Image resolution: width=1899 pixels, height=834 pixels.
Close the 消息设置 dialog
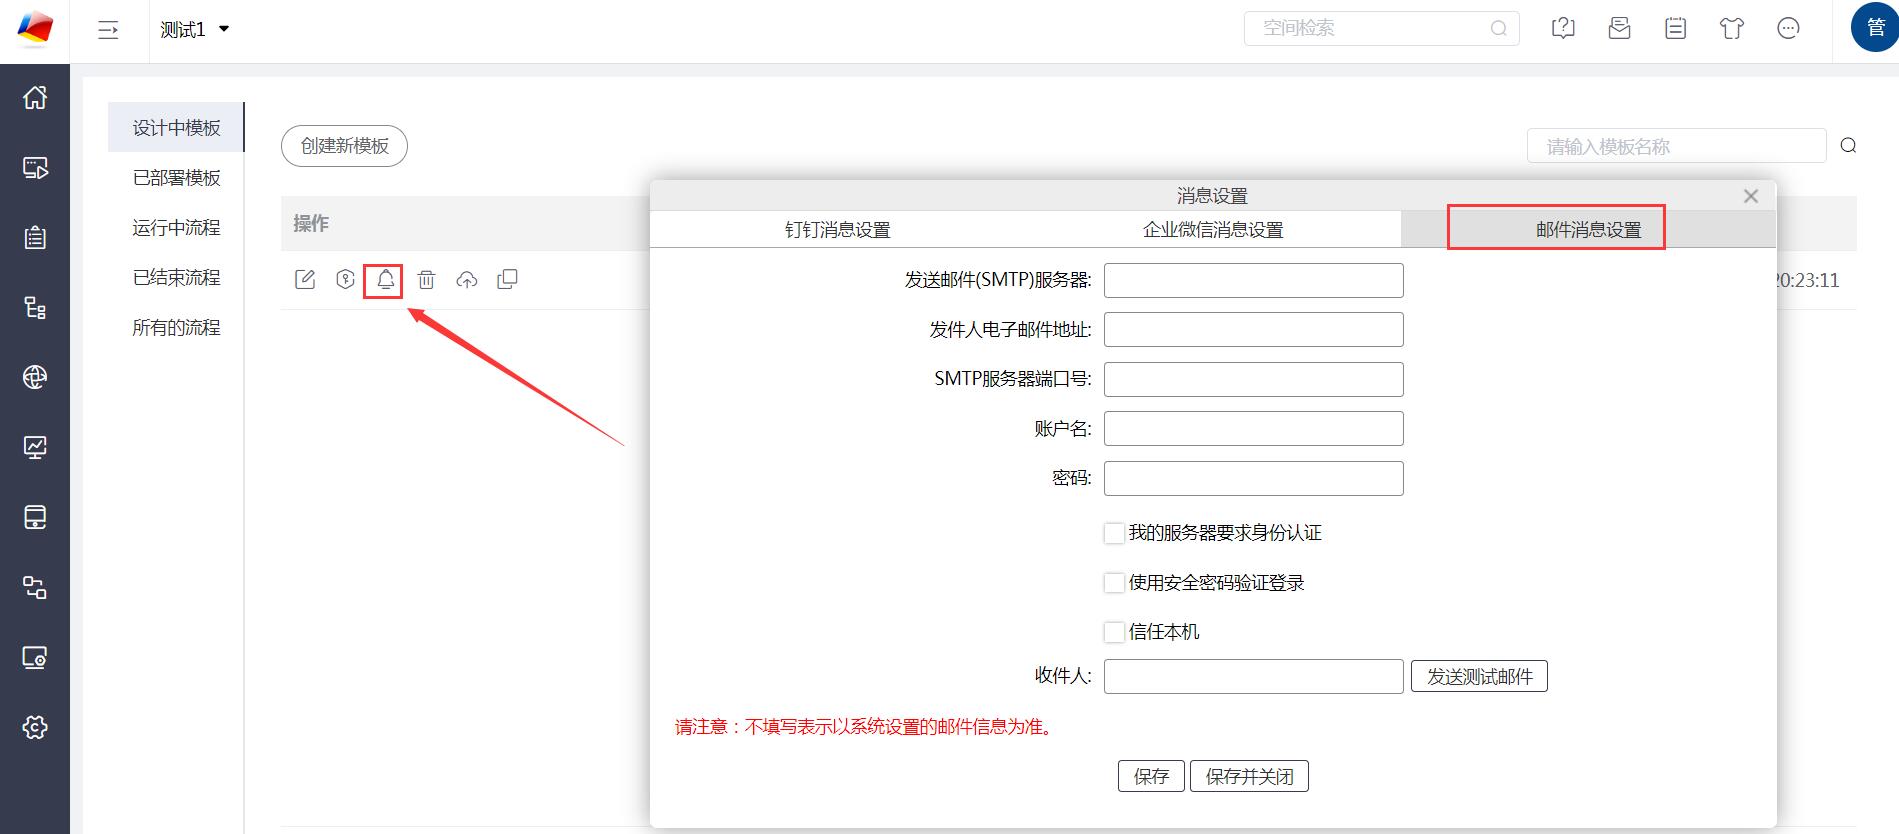(1750, 196)
